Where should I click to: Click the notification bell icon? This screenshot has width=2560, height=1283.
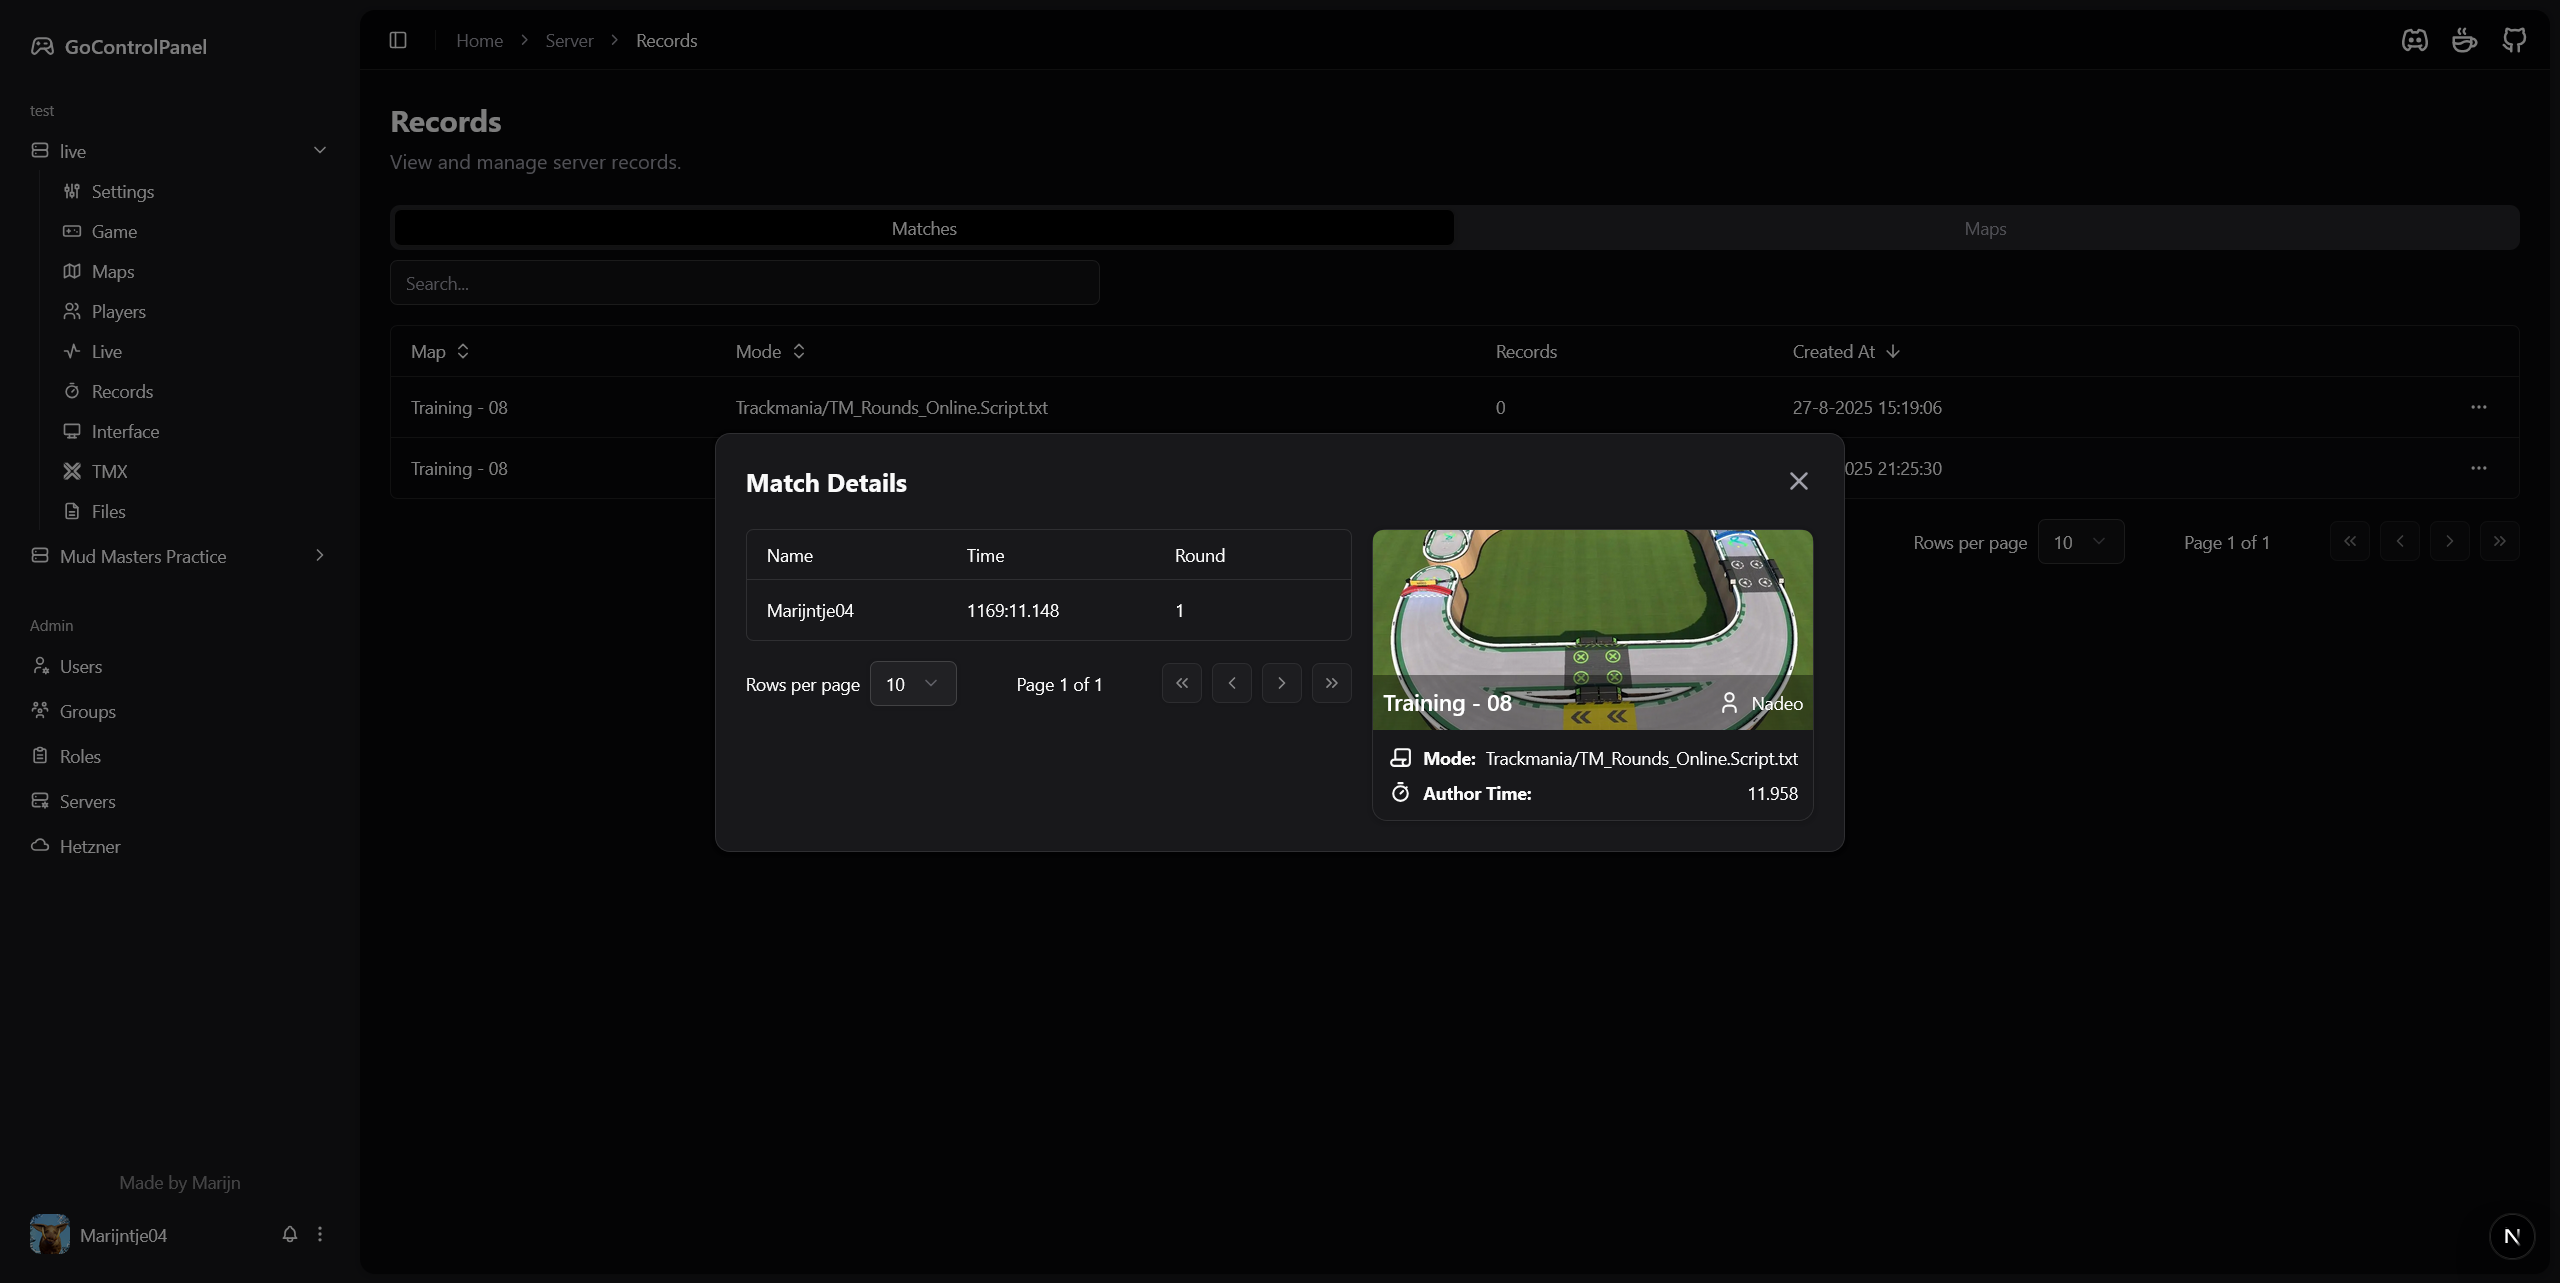point(290,1234)
